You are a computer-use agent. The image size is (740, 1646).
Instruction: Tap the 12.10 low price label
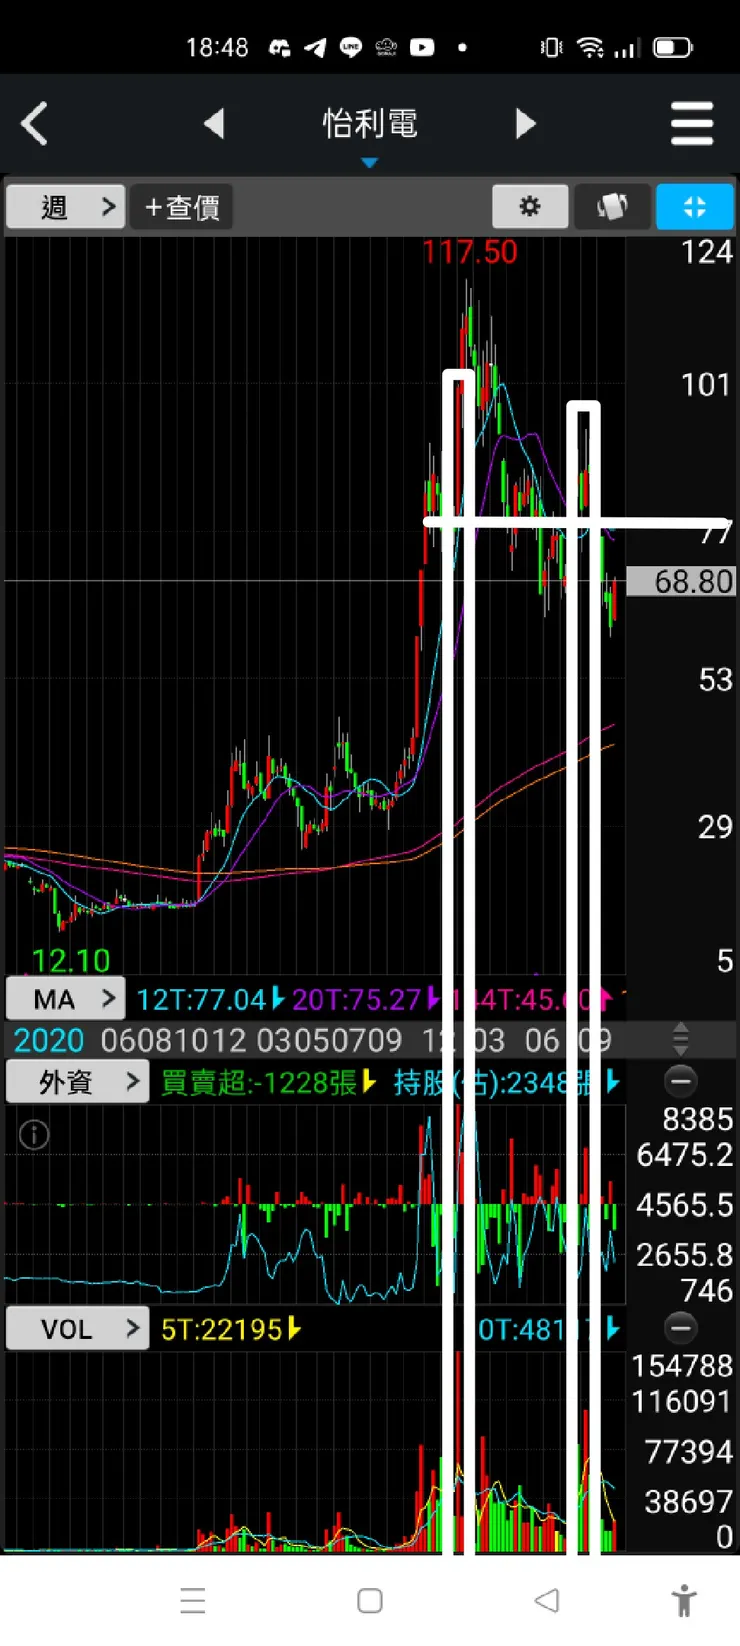(70, 961)
